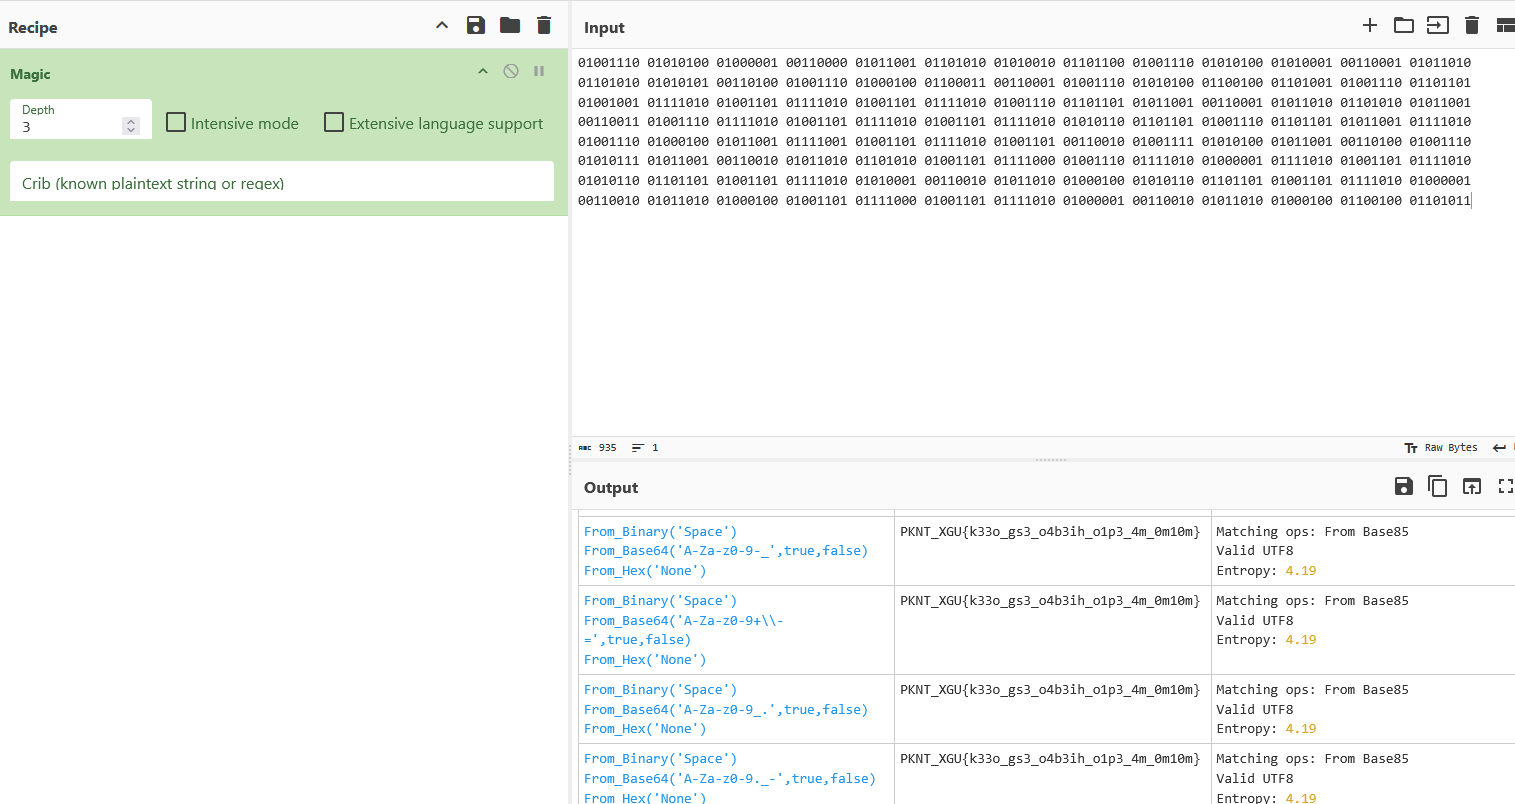Screen dimensions: 1515x804
Task: Save output to file
Action: click(1404, 486)
